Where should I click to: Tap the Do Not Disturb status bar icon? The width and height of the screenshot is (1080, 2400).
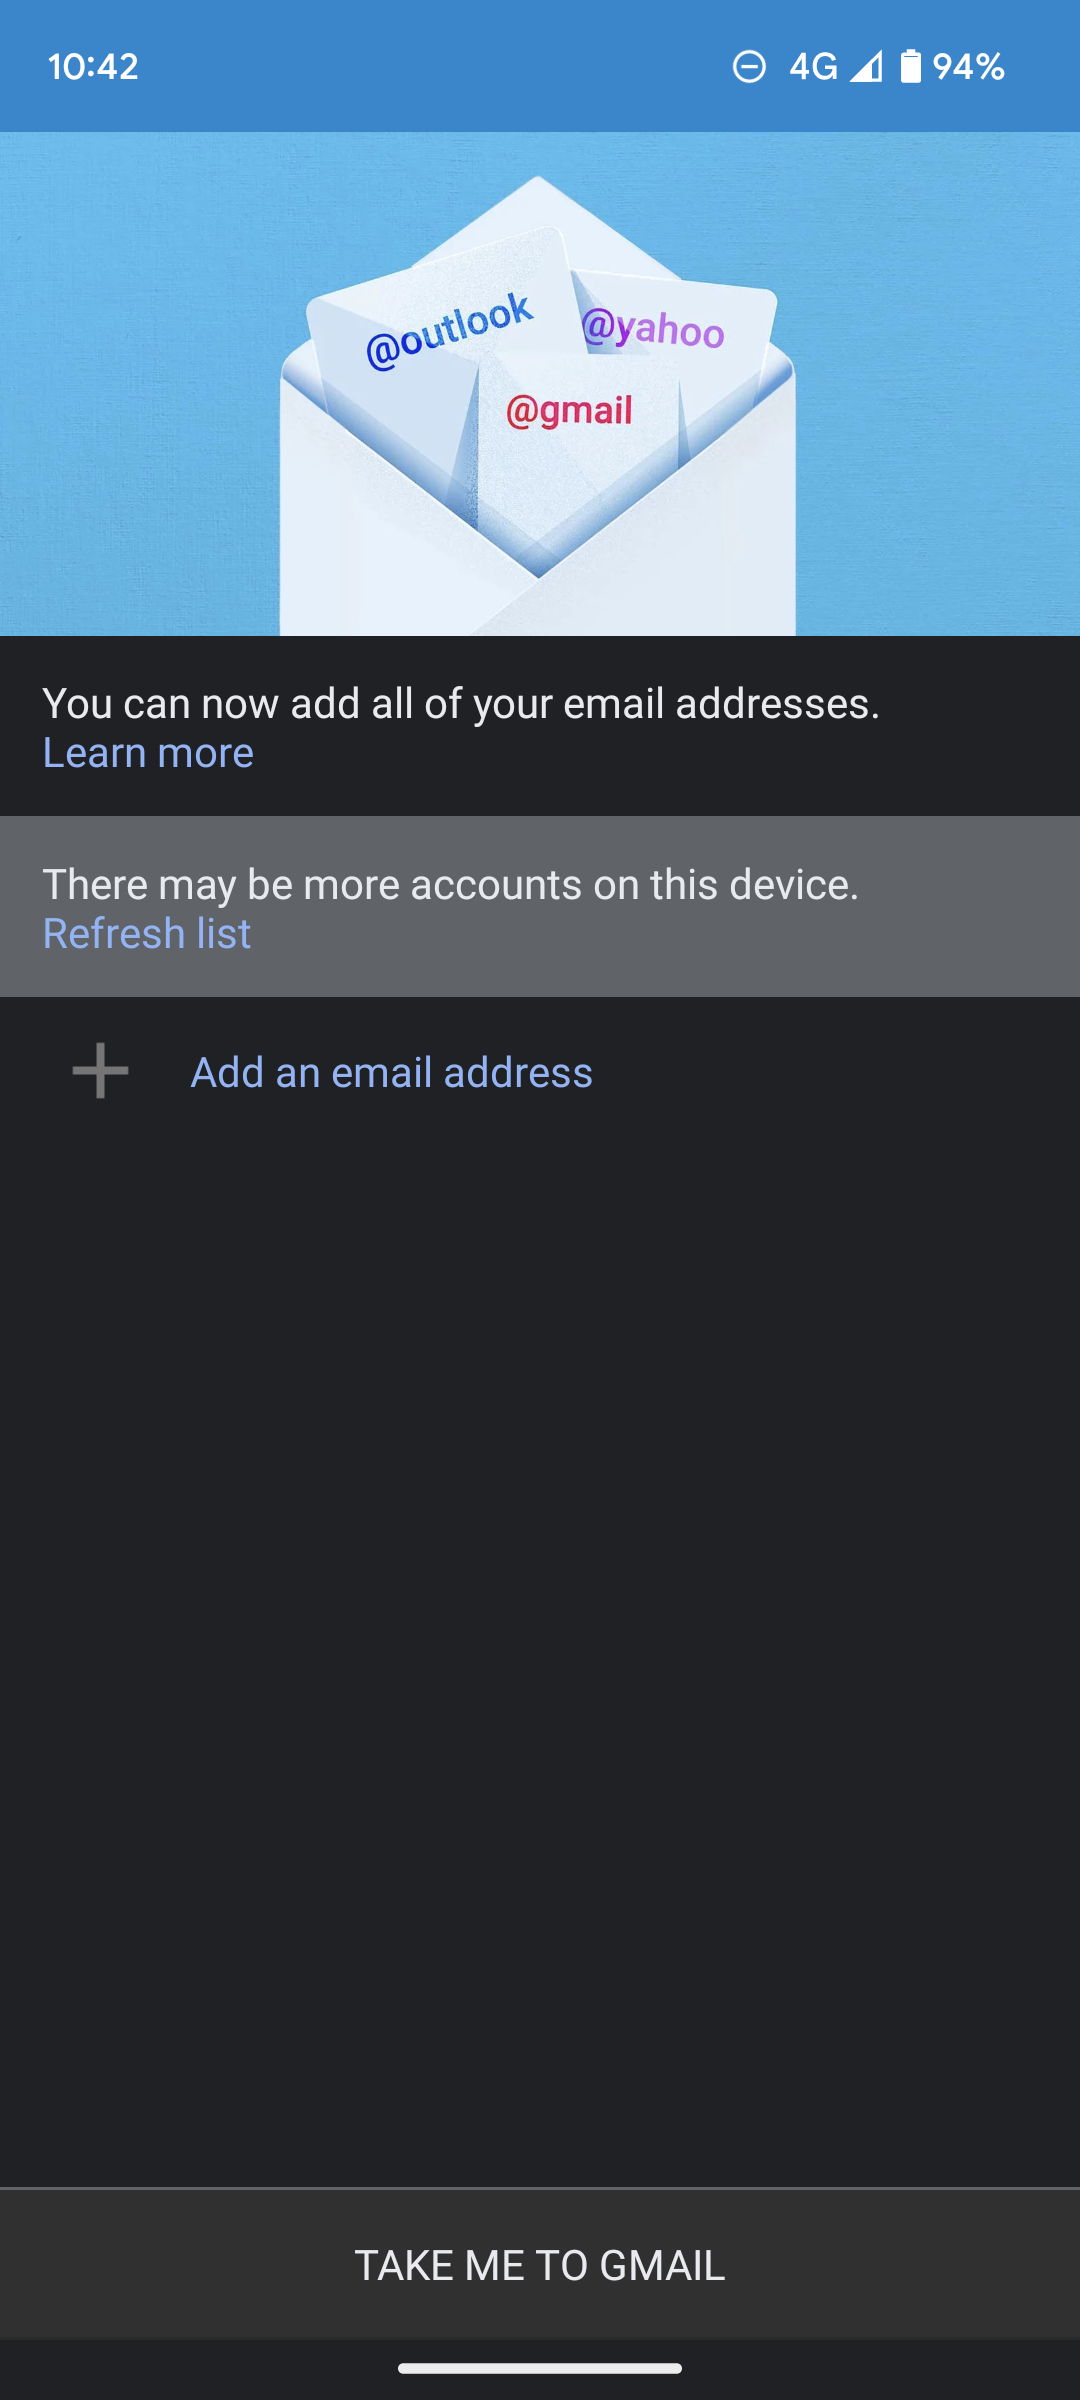749,66
